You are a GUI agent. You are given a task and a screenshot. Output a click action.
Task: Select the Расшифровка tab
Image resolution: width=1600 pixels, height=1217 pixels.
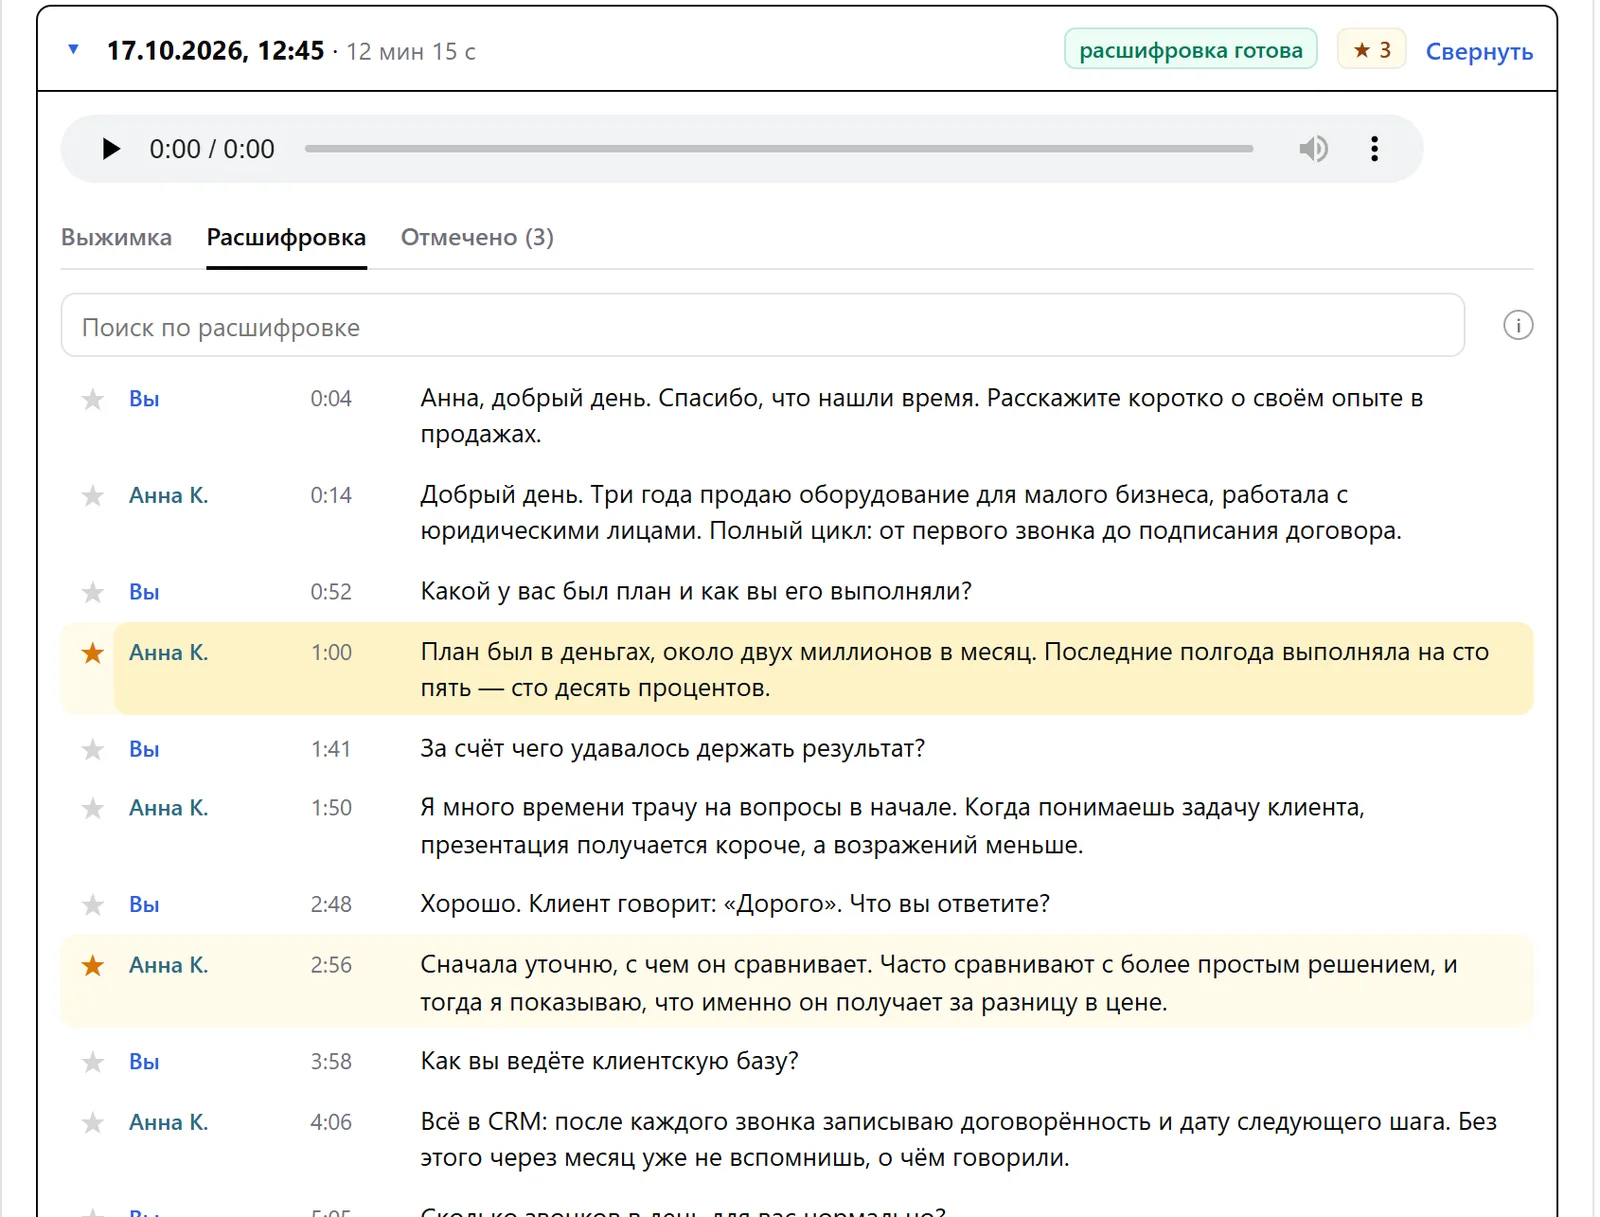click(x=286, y=237)
